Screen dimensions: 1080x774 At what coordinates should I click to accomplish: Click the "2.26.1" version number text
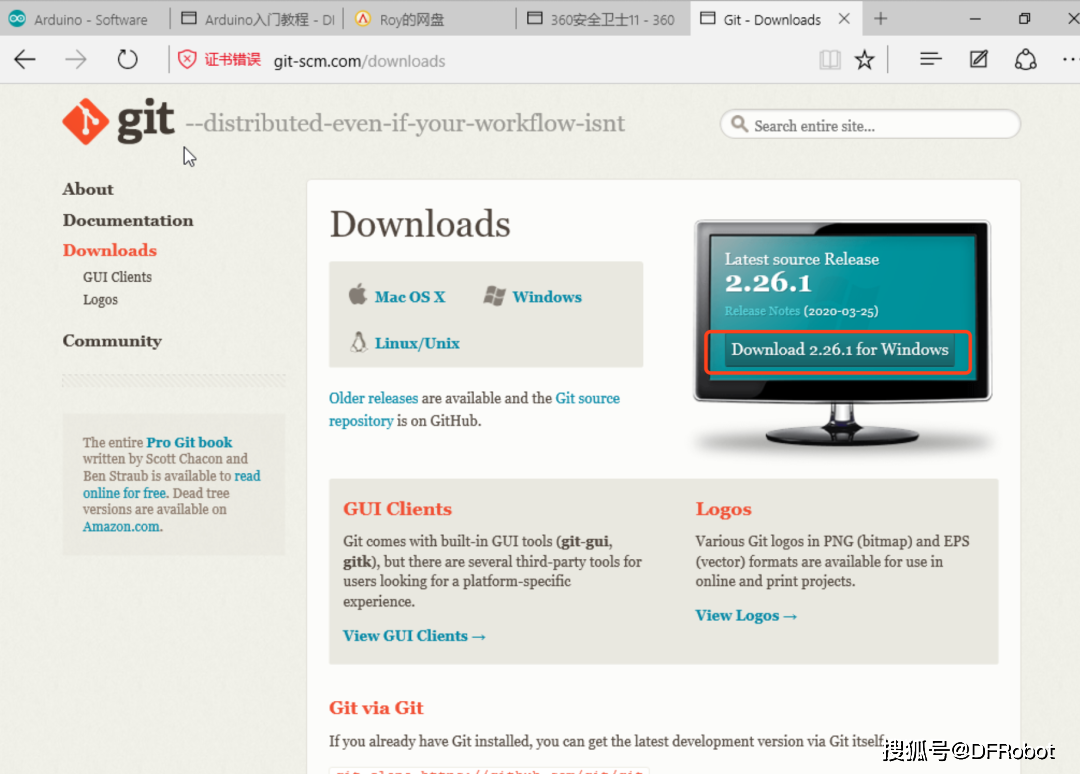tap(768, 283)
